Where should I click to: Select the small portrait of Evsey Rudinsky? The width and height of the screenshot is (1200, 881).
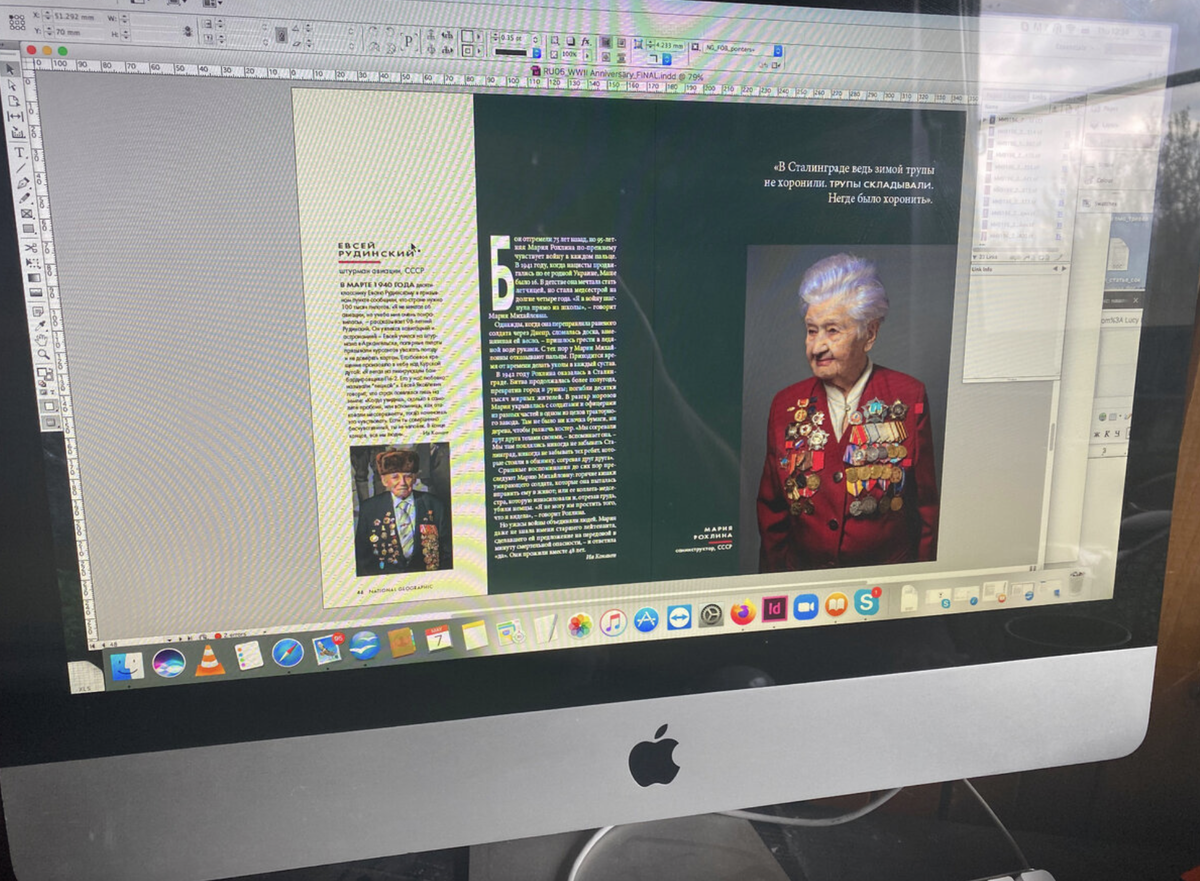[401, 510]
